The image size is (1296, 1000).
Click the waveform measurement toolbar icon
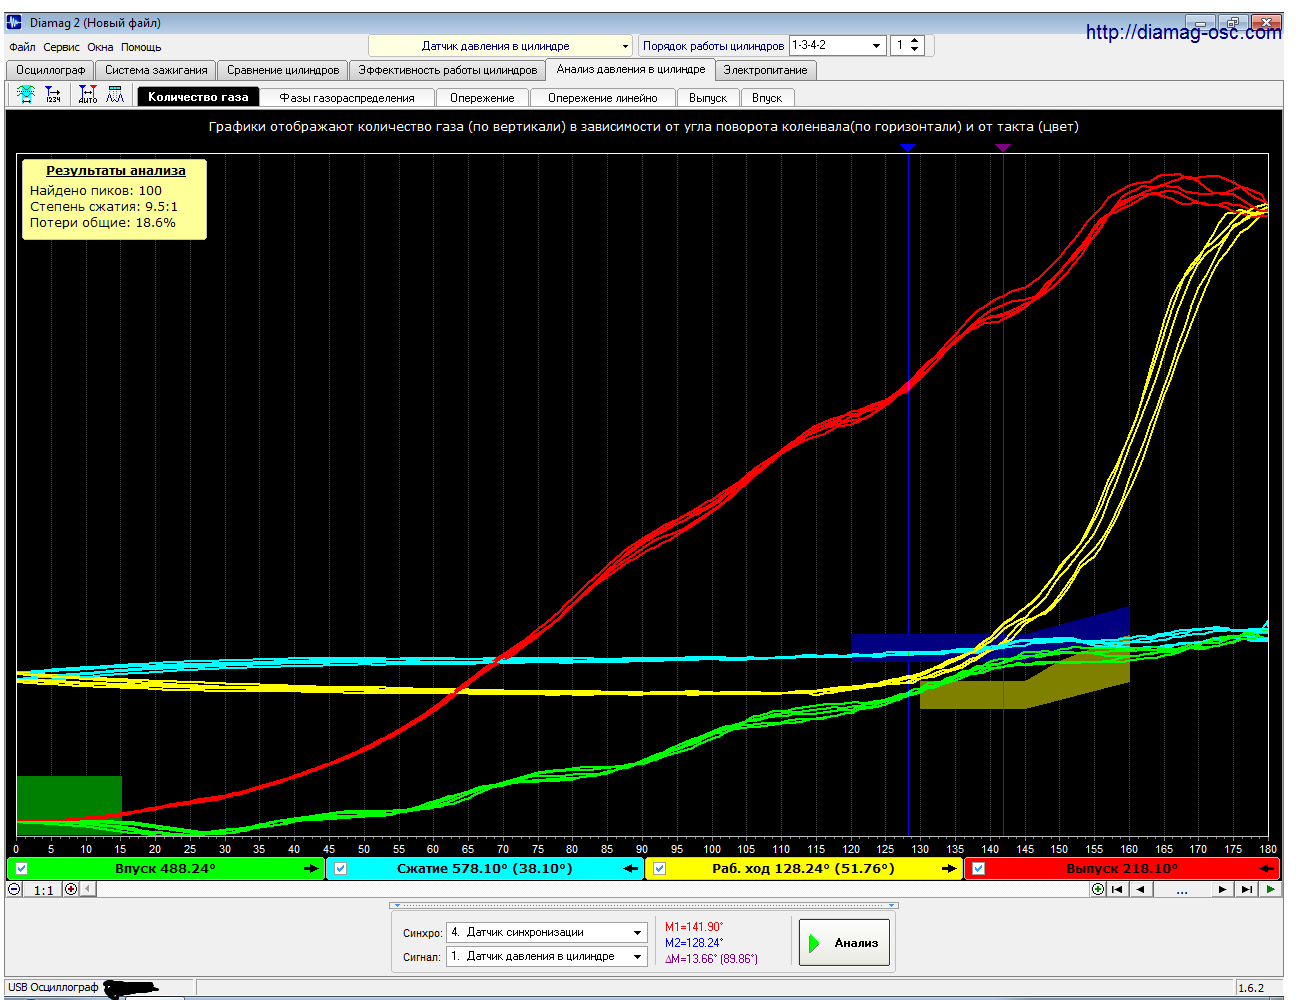26,95
